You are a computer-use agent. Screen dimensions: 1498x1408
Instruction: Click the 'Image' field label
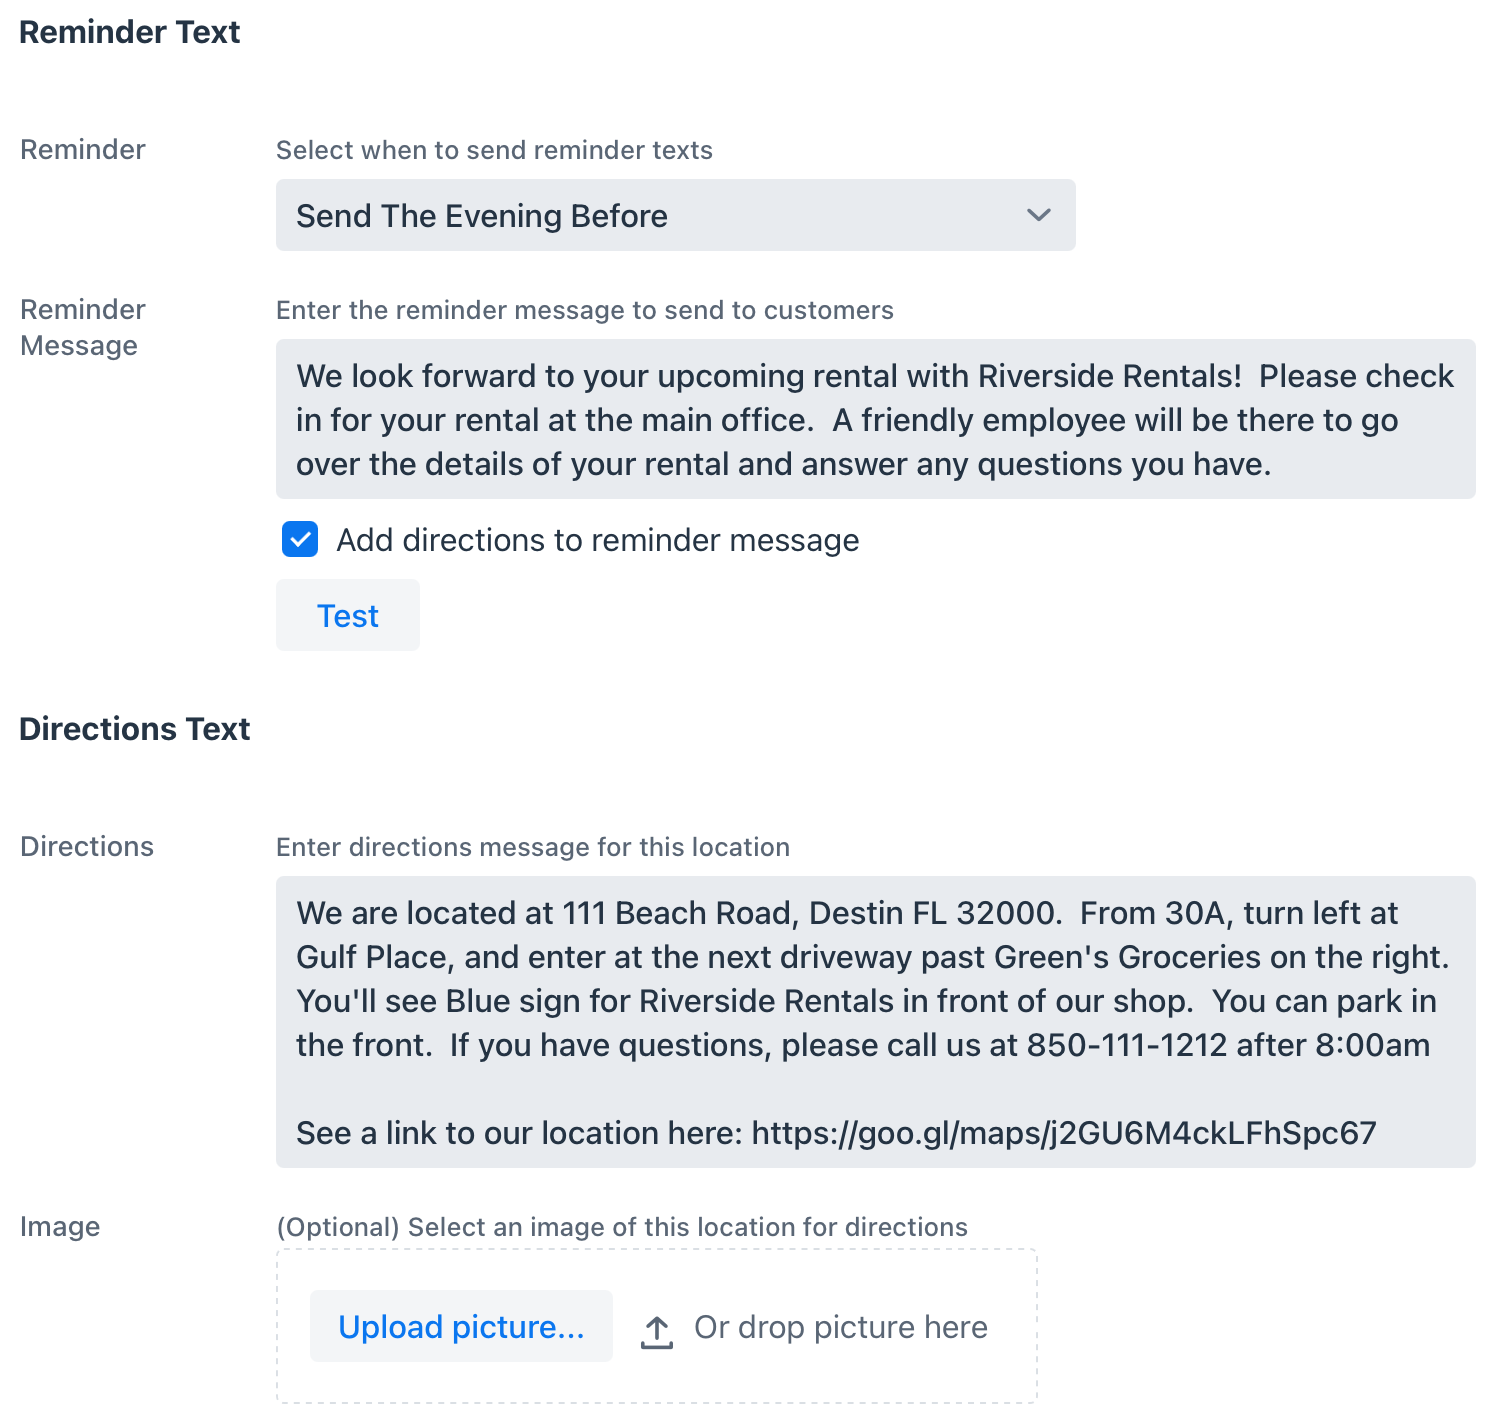pyautogui.click(x=60, y=1226)
